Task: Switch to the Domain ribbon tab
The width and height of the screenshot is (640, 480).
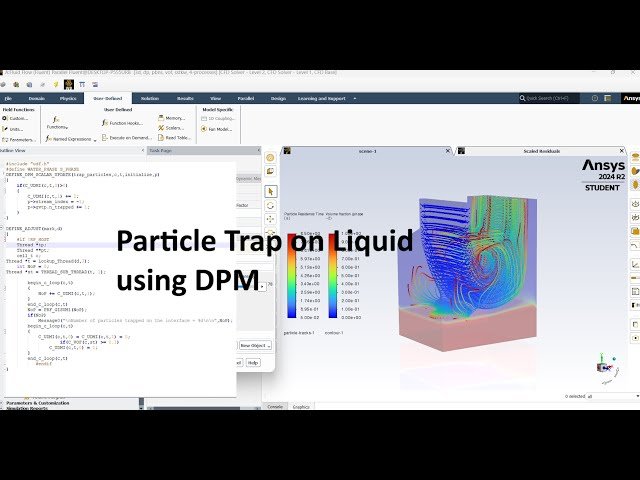Action: coord(37,98)
